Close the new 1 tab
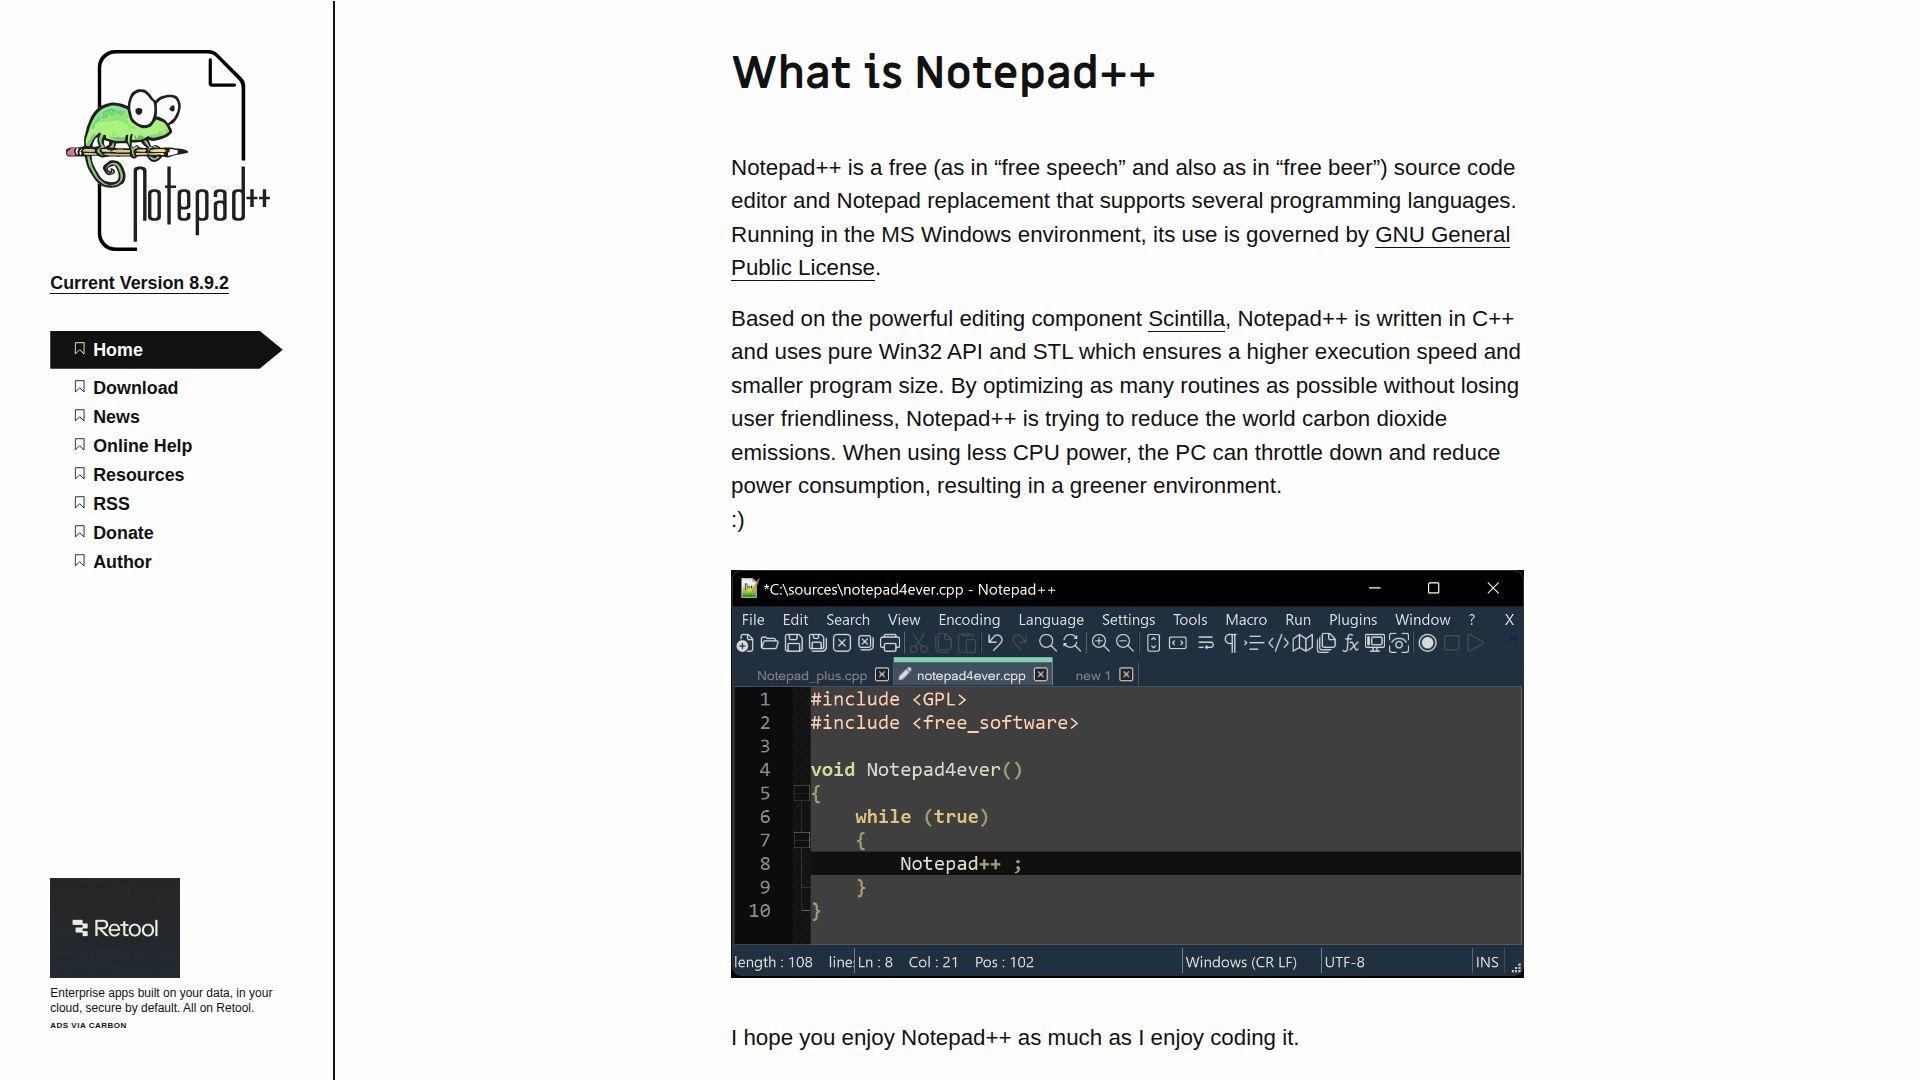Viewport: 1920px width, 1080px height. (x=1127, y=675)
